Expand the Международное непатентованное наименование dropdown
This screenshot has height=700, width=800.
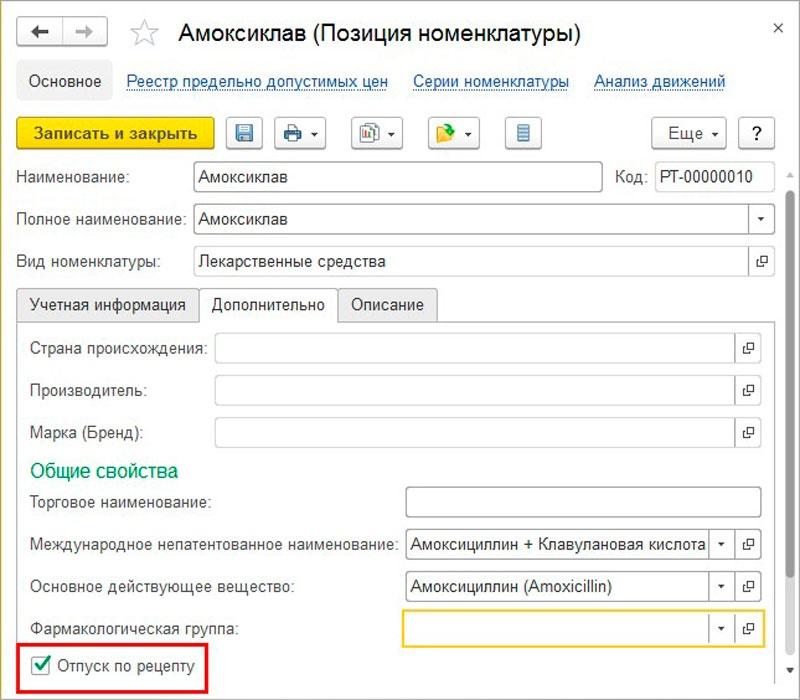pyautogui.click(x=721, y=544)
